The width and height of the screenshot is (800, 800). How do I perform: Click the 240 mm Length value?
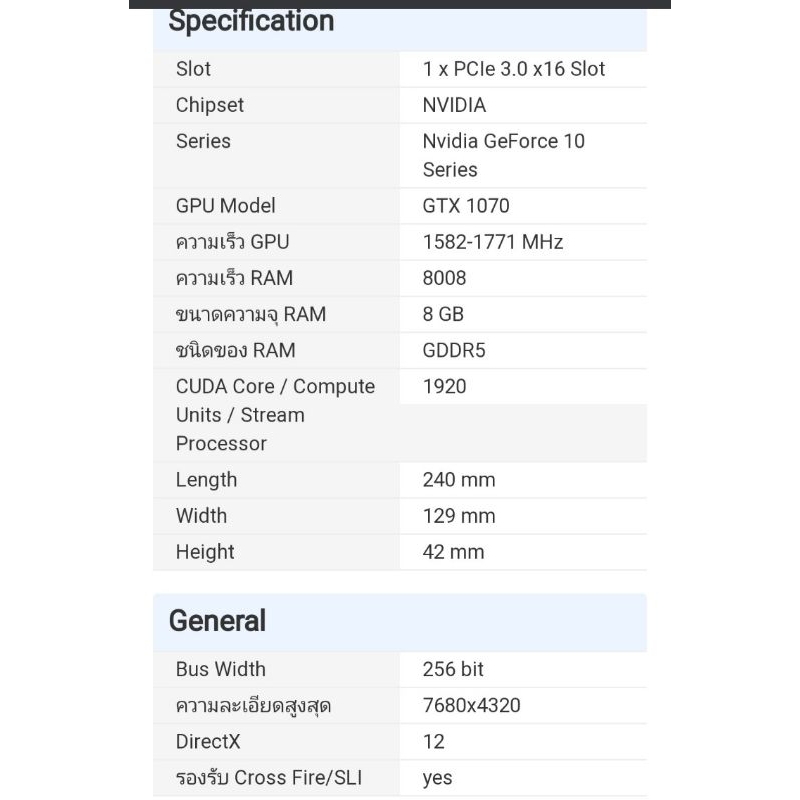[x=459, y=480]
